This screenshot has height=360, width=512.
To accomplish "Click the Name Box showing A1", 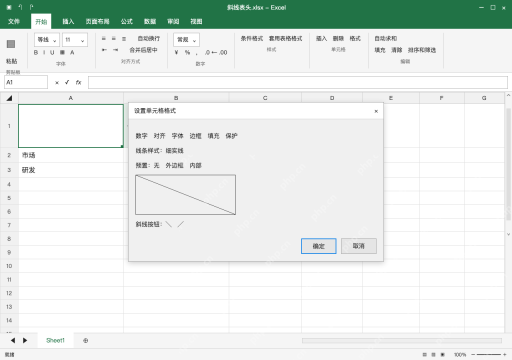I will 26,82.
